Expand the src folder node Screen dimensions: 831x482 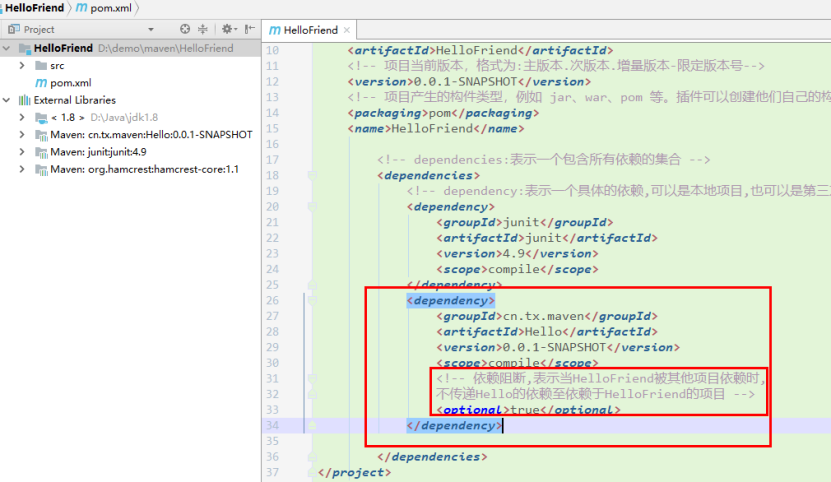22,65
